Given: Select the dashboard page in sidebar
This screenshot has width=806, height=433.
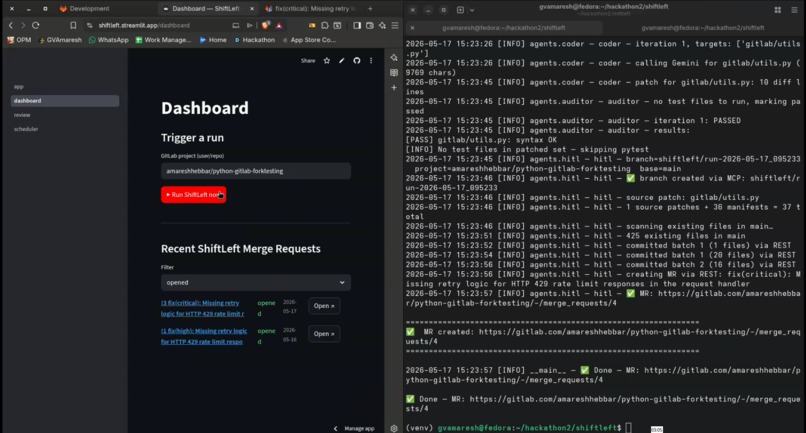Looking at the screenshot, I should pos(65,101).
